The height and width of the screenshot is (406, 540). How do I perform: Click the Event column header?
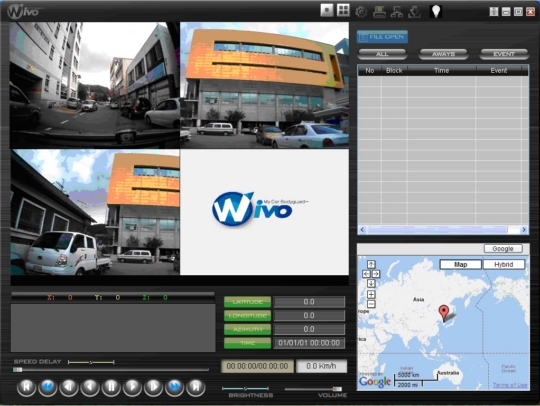498,71
